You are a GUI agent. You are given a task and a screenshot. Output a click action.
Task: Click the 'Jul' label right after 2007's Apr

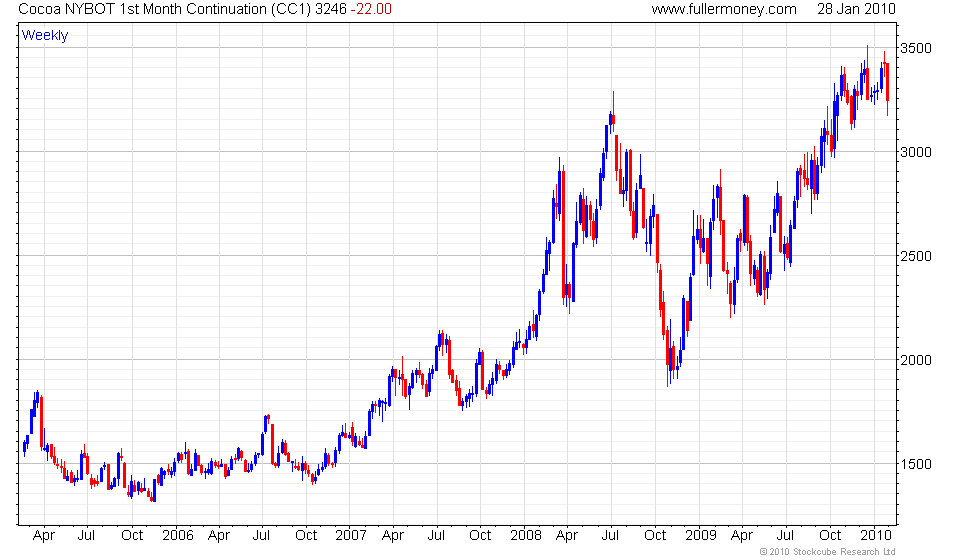(436, 536)
